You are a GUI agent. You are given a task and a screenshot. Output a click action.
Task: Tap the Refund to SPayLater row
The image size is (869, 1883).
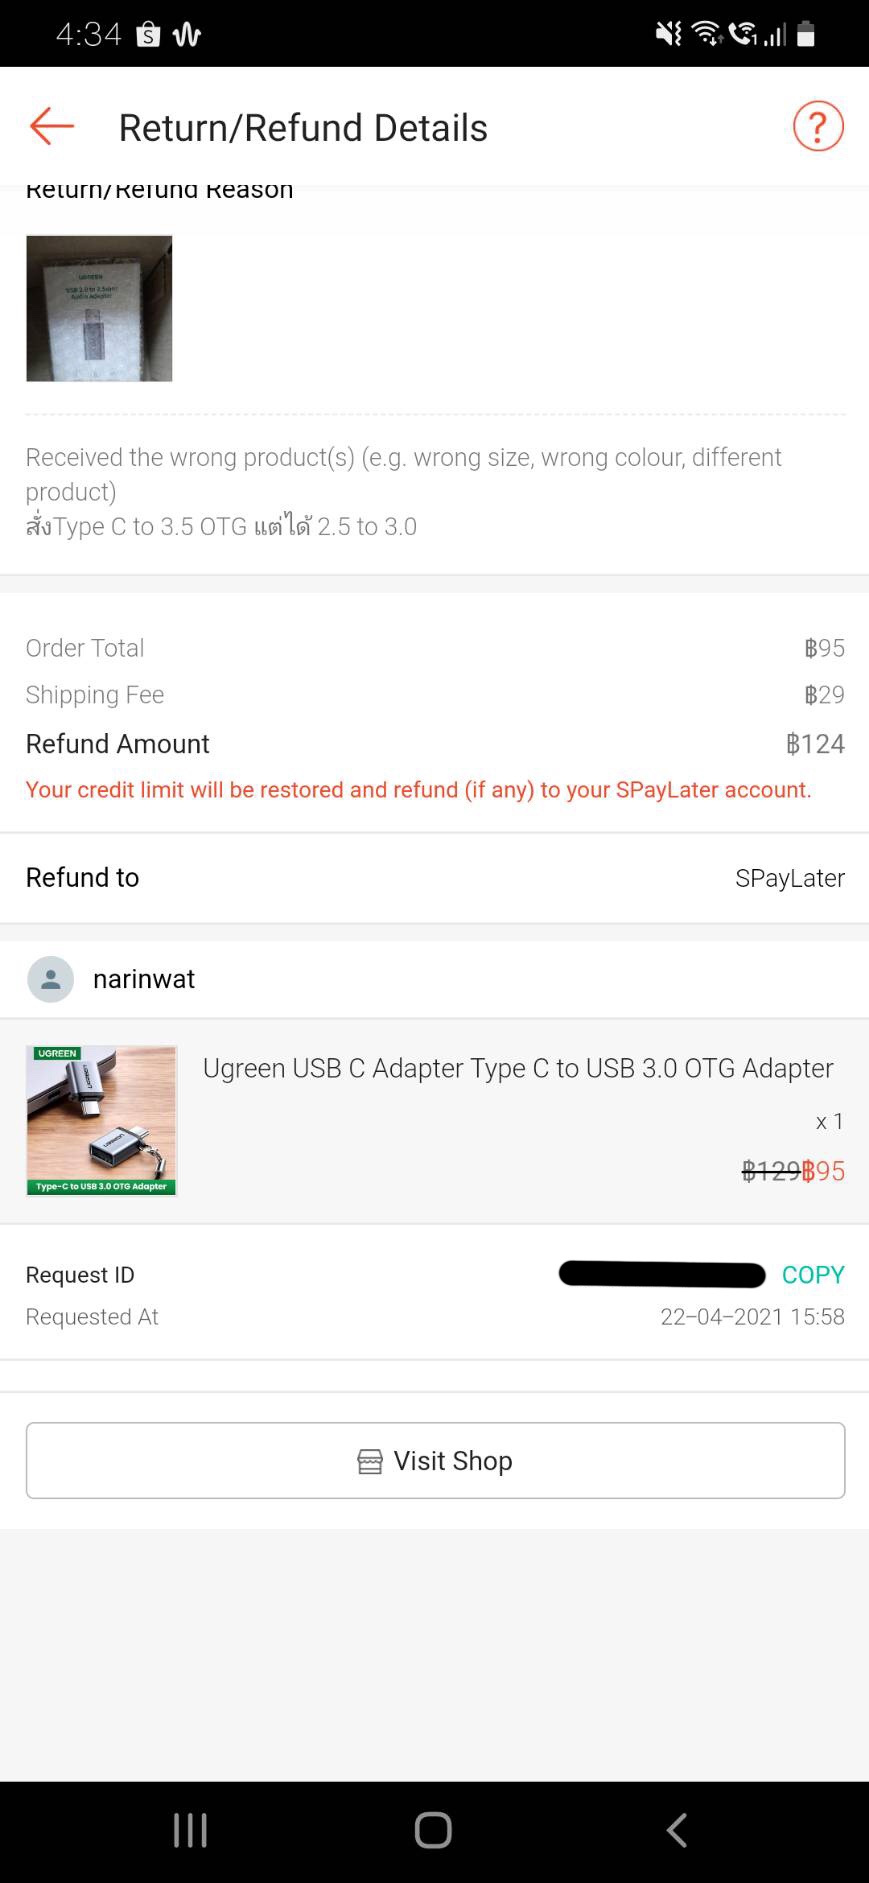click(435, 878)
